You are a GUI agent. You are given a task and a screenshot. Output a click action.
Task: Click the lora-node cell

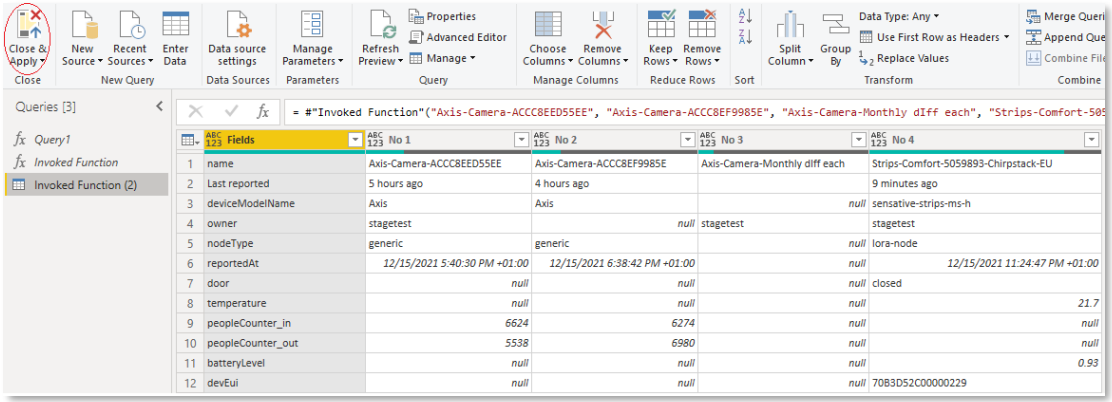[984, 243]
